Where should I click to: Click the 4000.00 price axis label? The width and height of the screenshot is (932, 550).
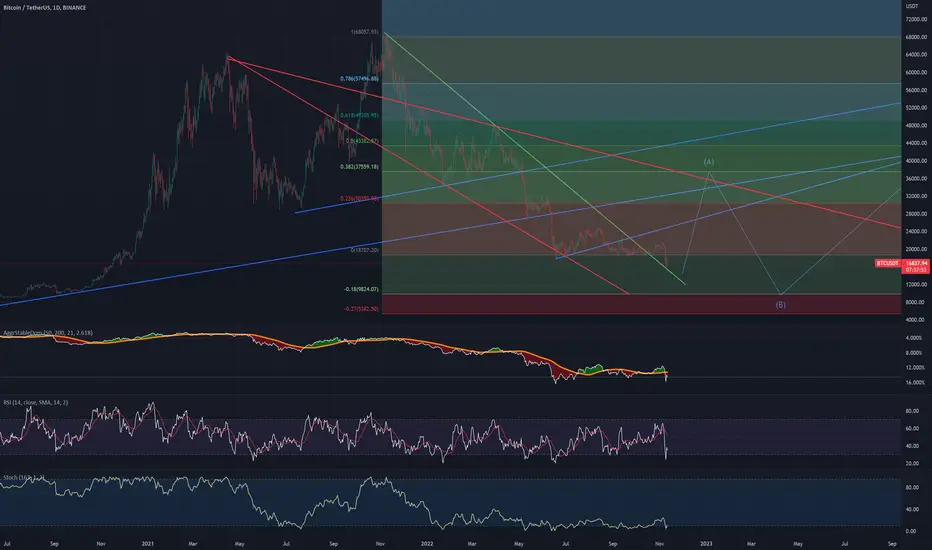click(917, 319)
